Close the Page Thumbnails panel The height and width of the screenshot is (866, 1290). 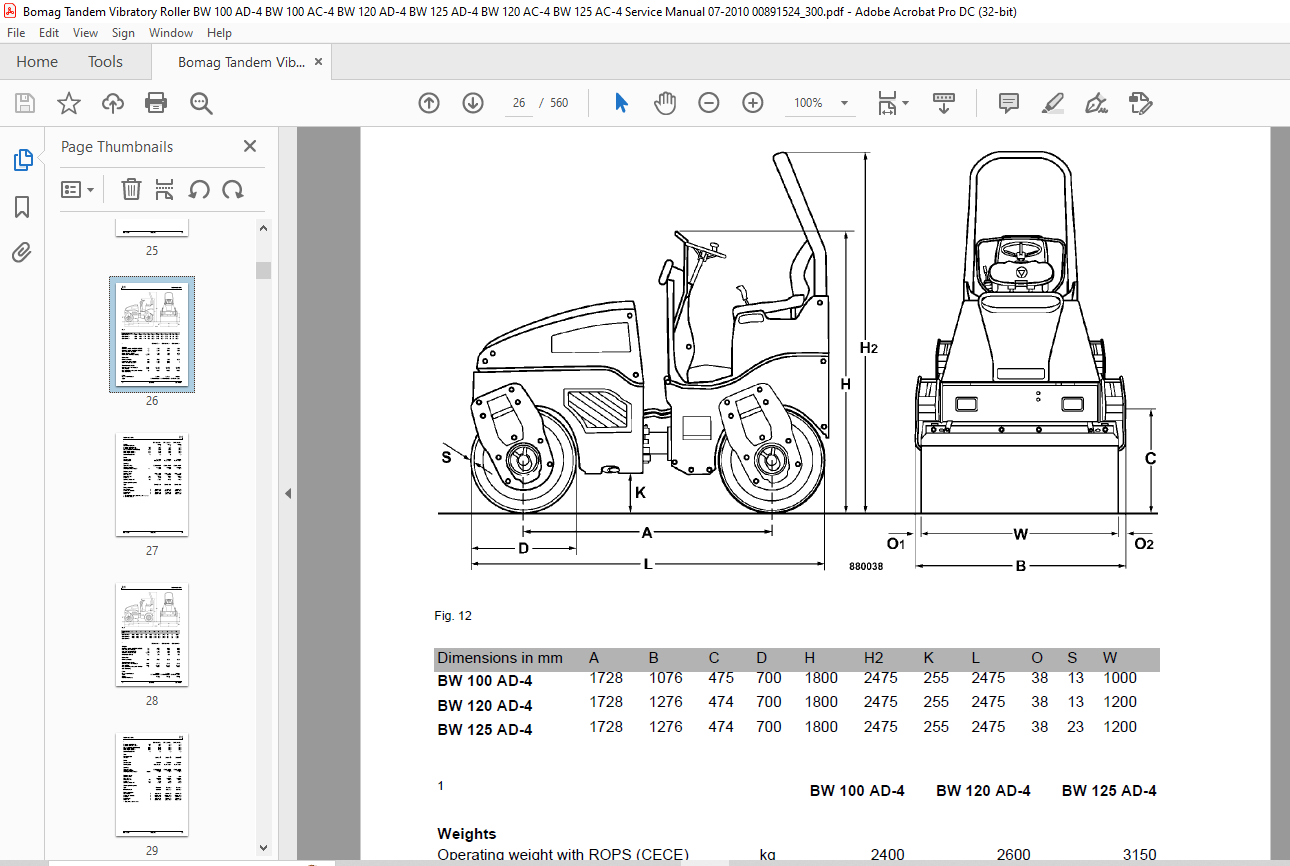click(x=250, y=147)
